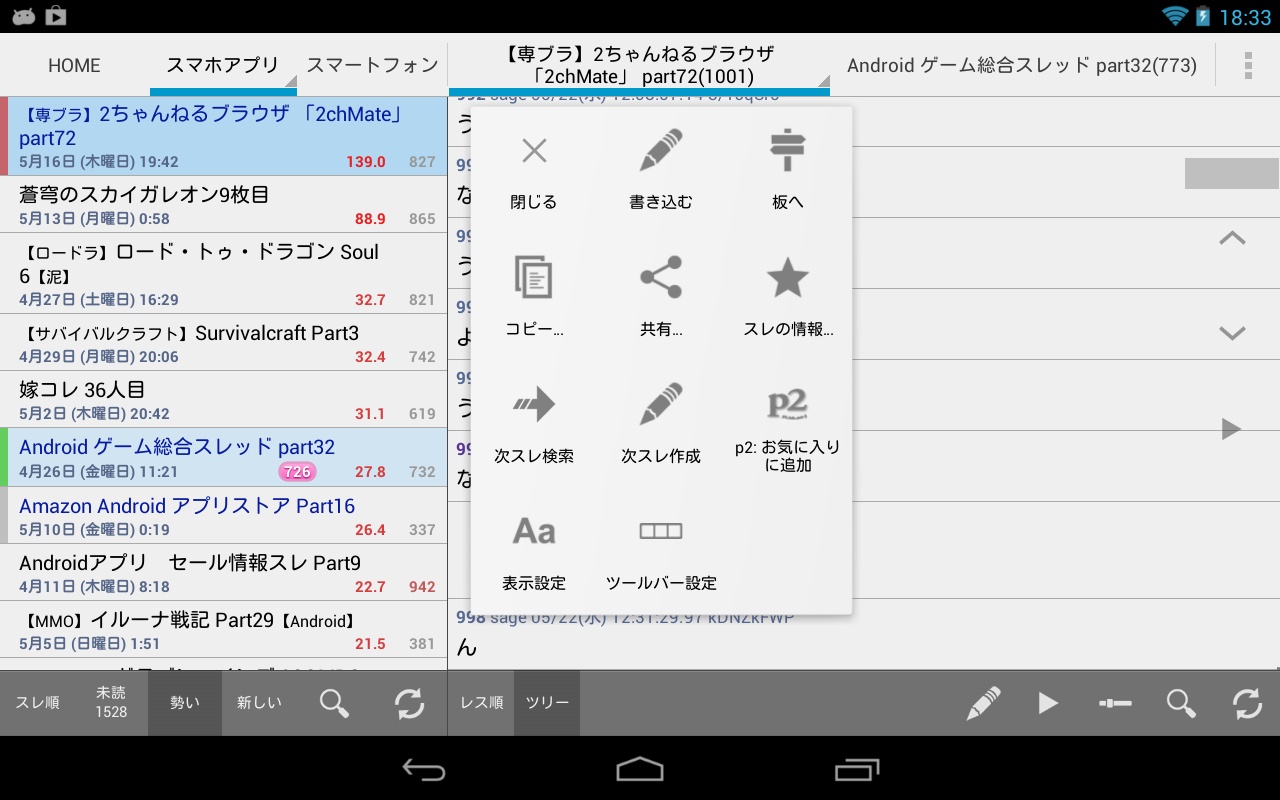Open イルーナ戦記 Part29 thread
Viewport: 1280px width, 800px height.
pyautogui.click(x=223, y=630)
